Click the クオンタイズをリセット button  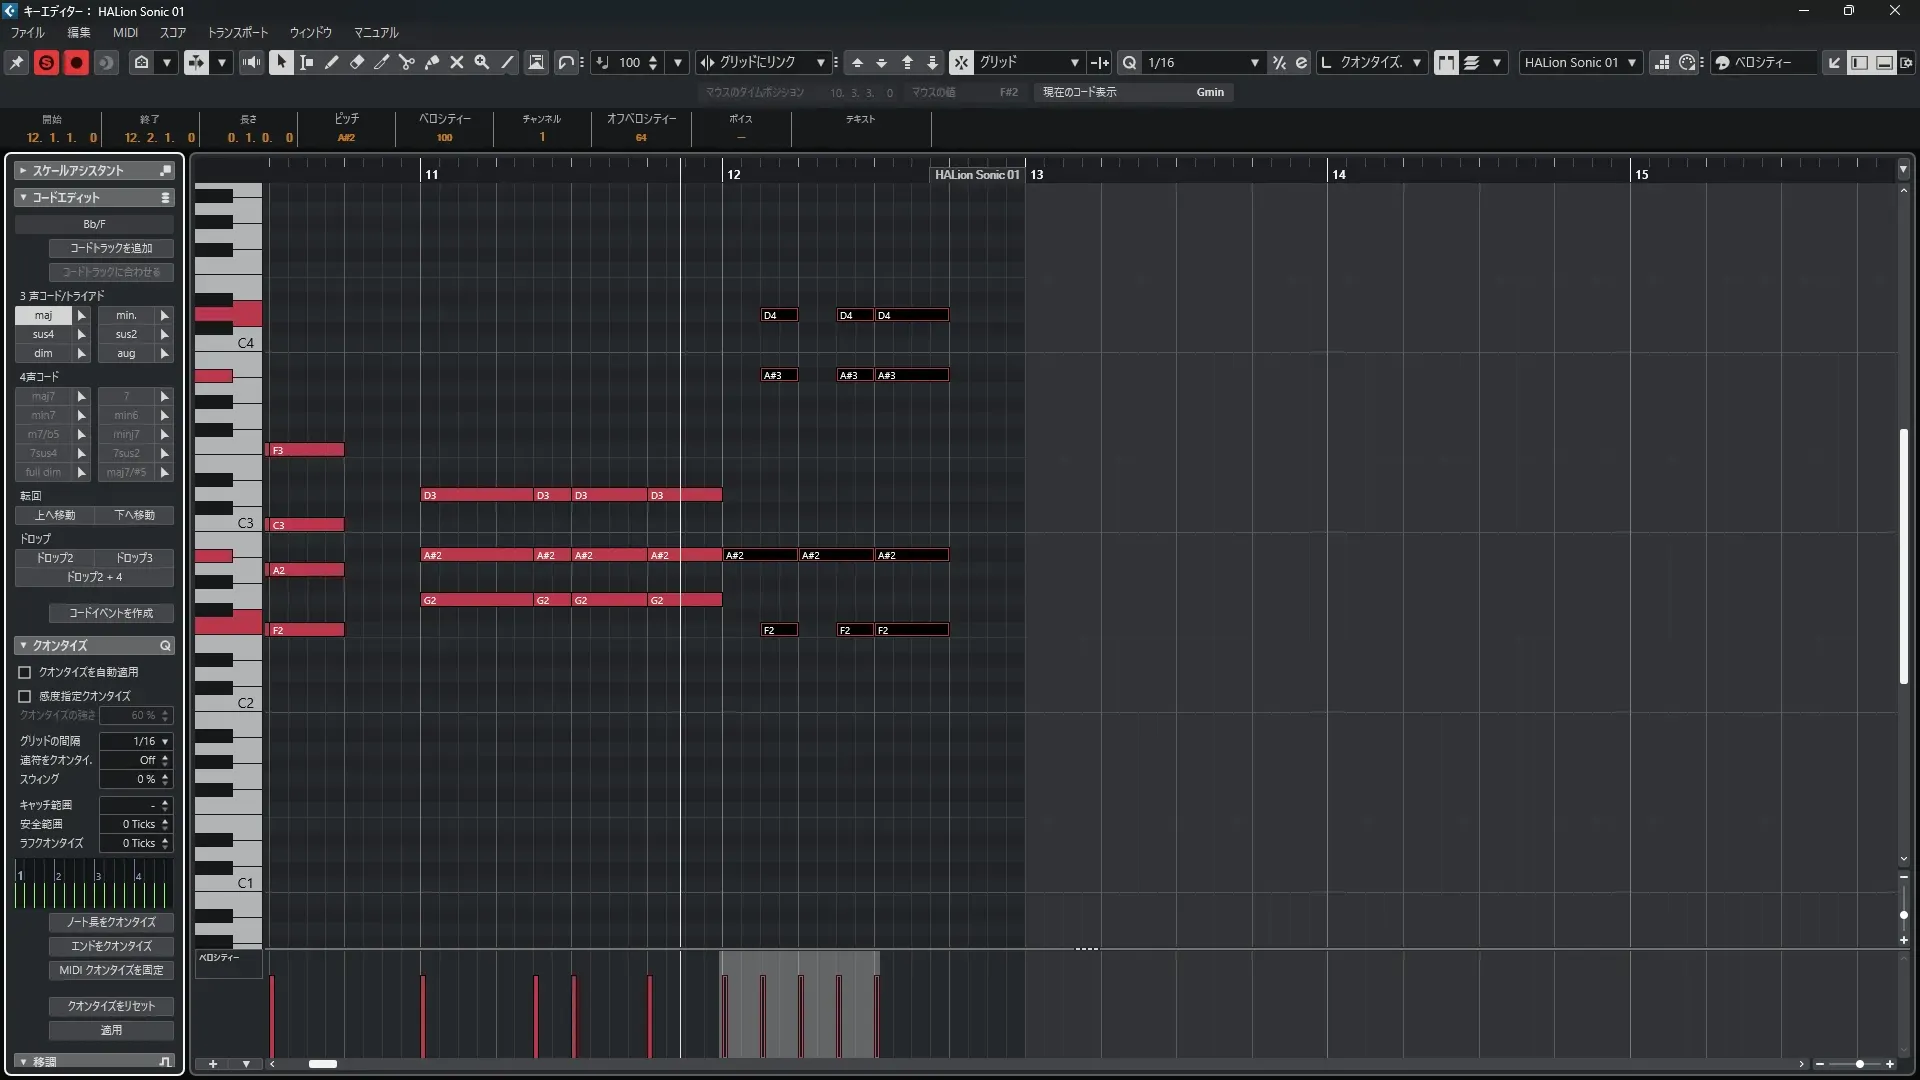click(x=111, y=1006)
